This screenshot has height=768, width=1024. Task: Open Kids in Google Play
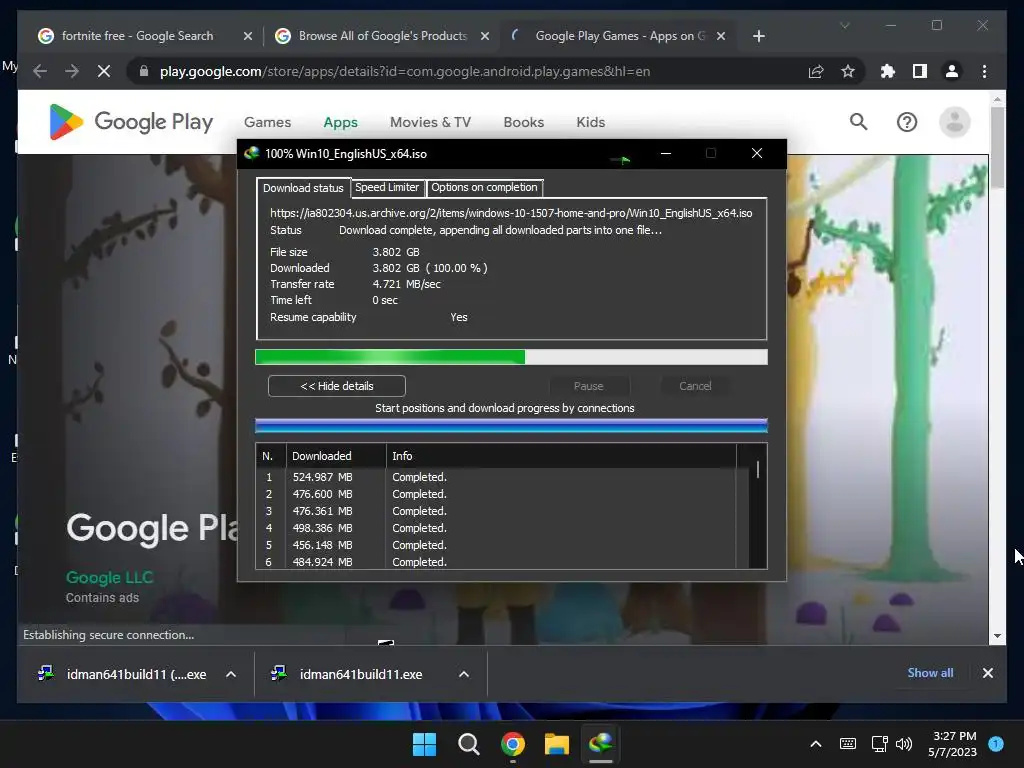[590, 122]
